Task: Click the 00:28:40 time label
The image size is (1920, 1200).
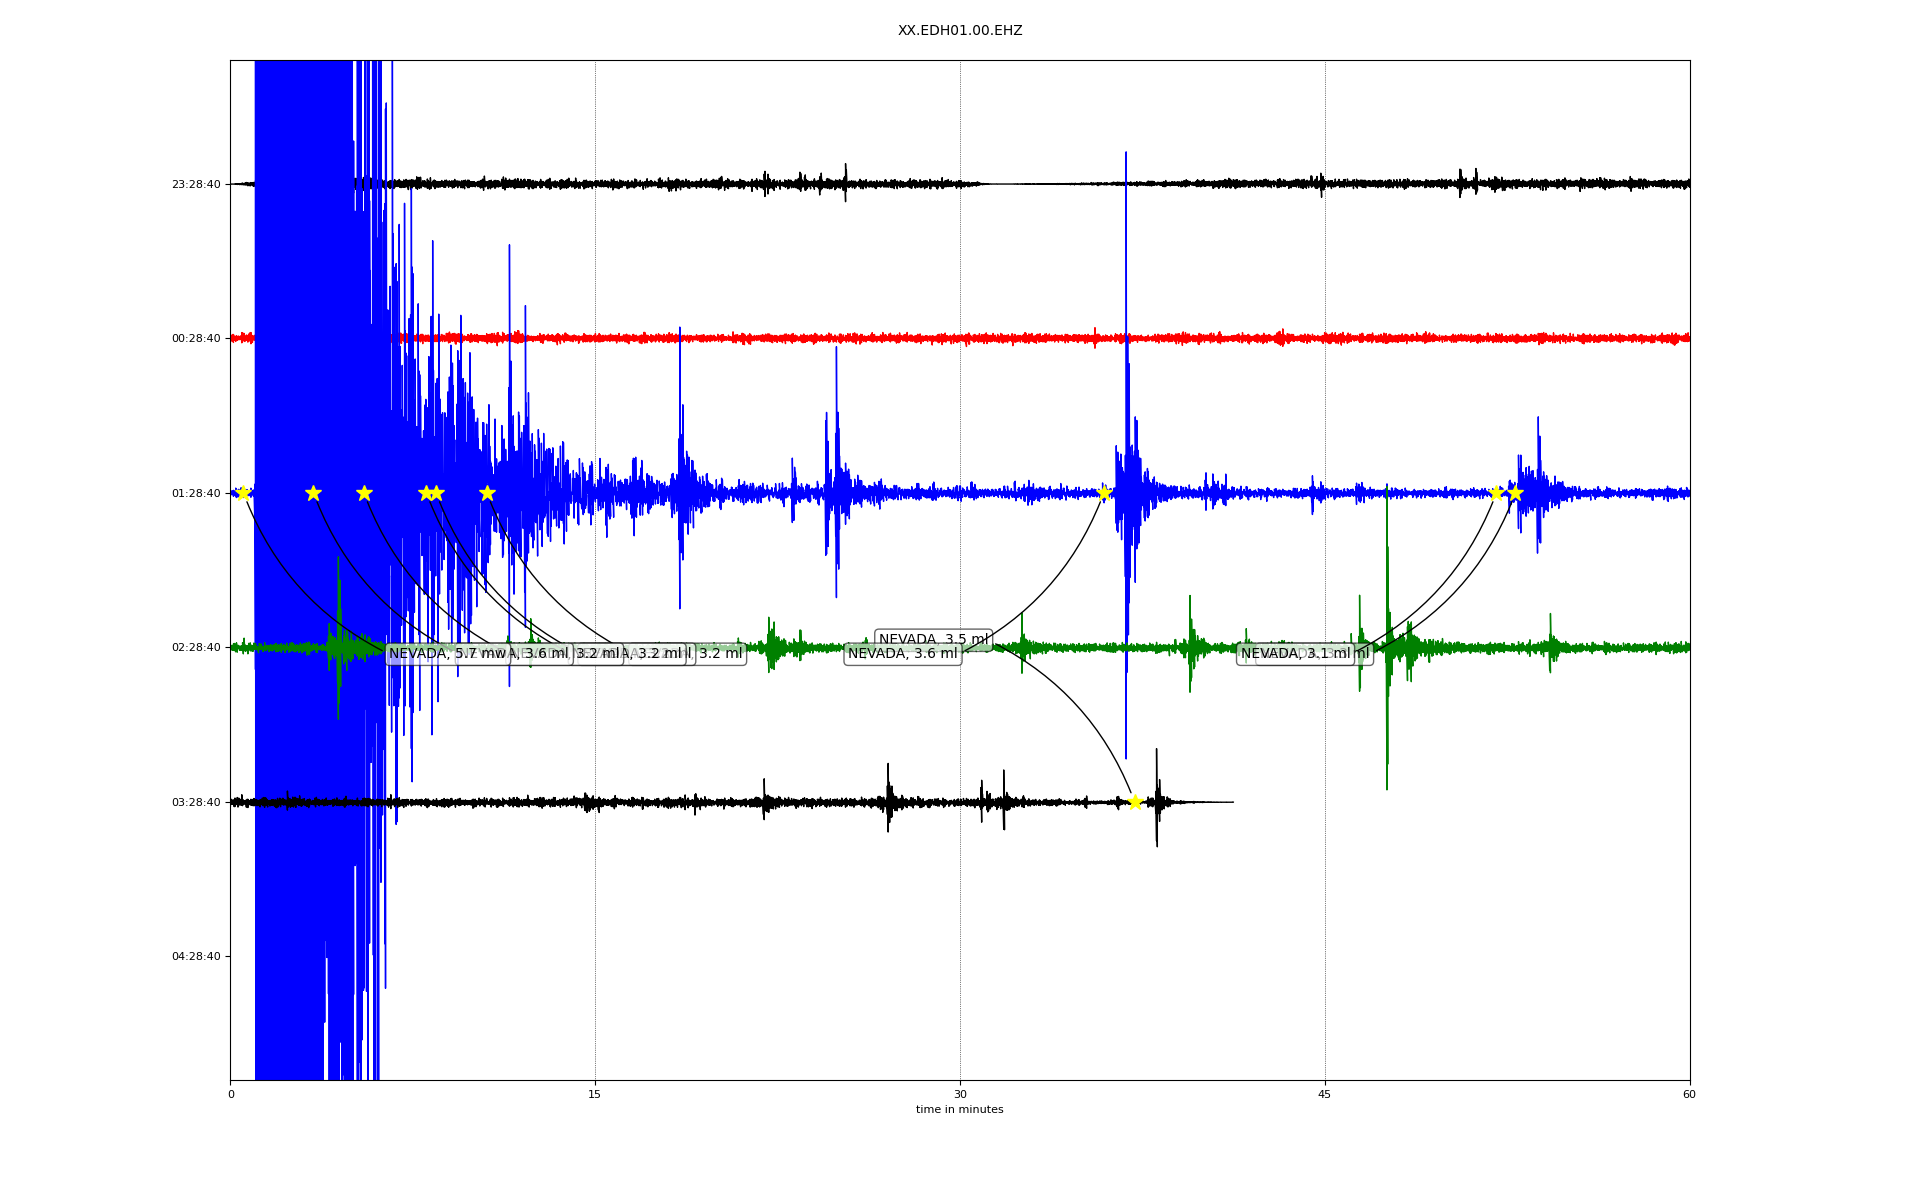Action: [x=196, y=339]
